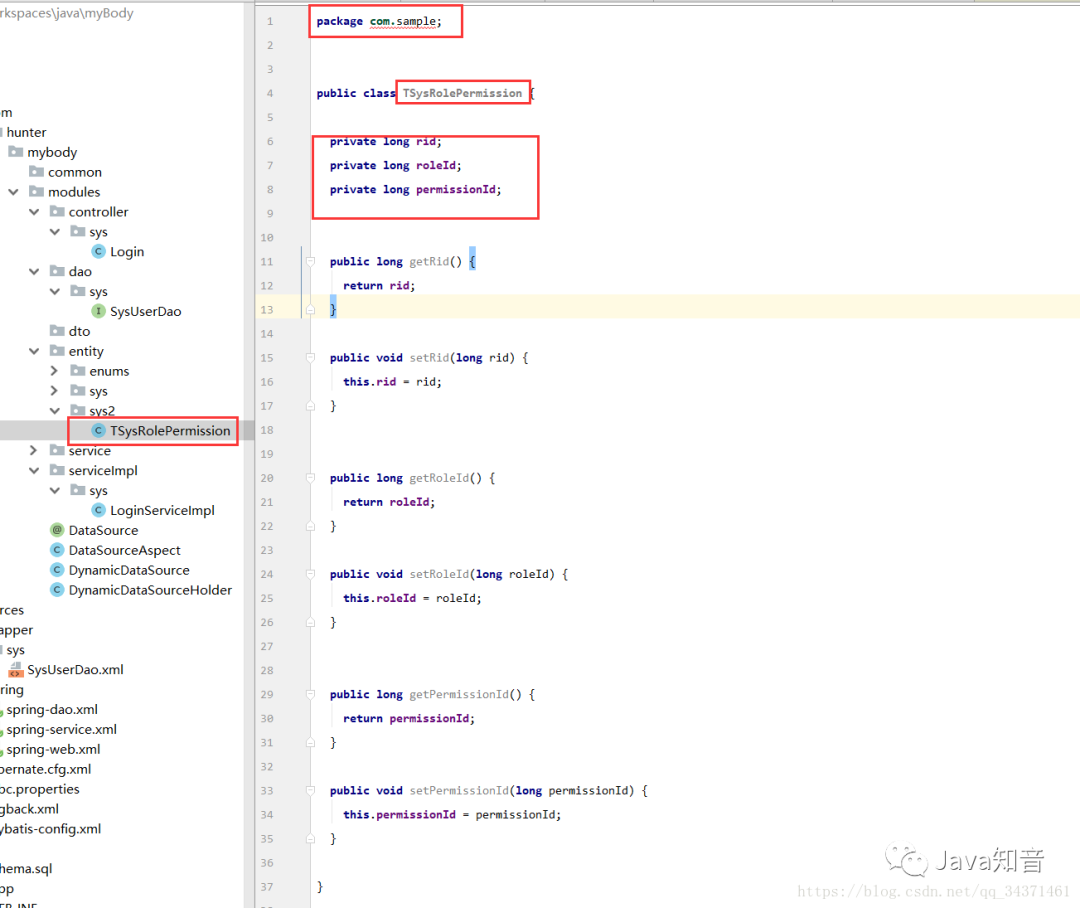Select the mybody package folder icon
Image resolution: width=1080 pixels, height=908 pixels.
pyautogui.click(x=15, y=152)
